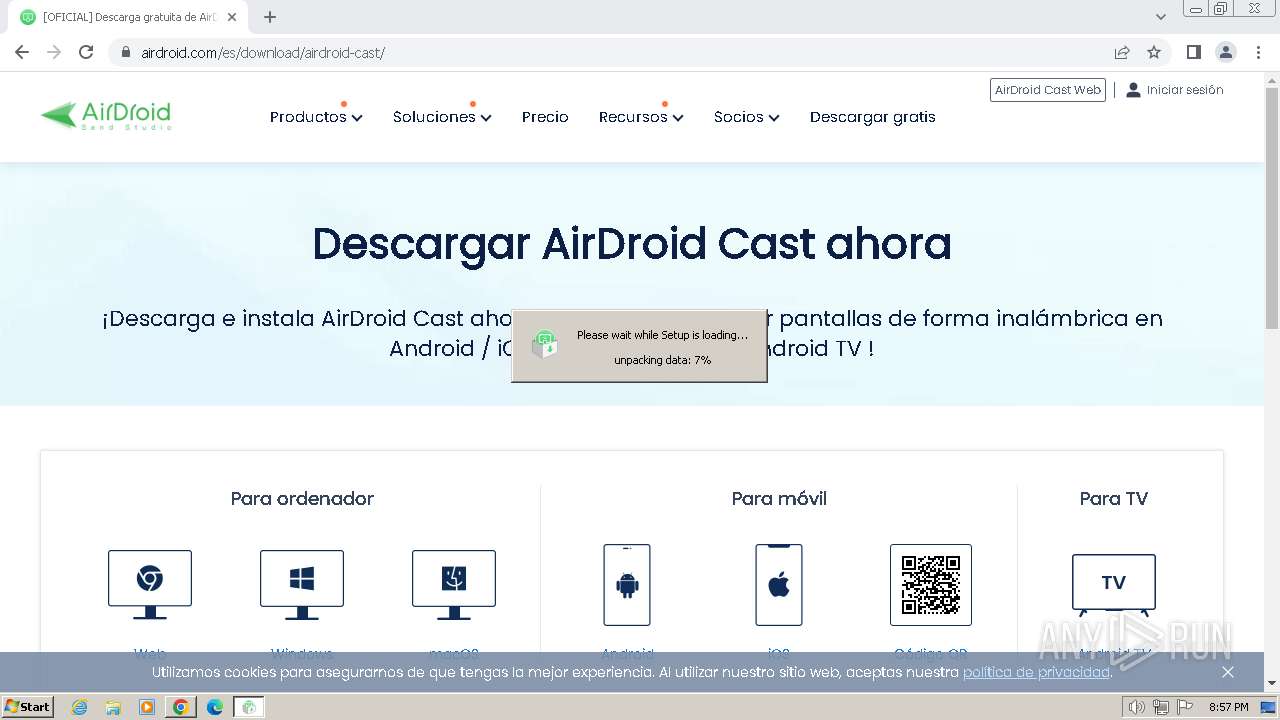Expand the Soluciones menu
Viewport: 1280px width, 720px height.
tap(442, 117)
